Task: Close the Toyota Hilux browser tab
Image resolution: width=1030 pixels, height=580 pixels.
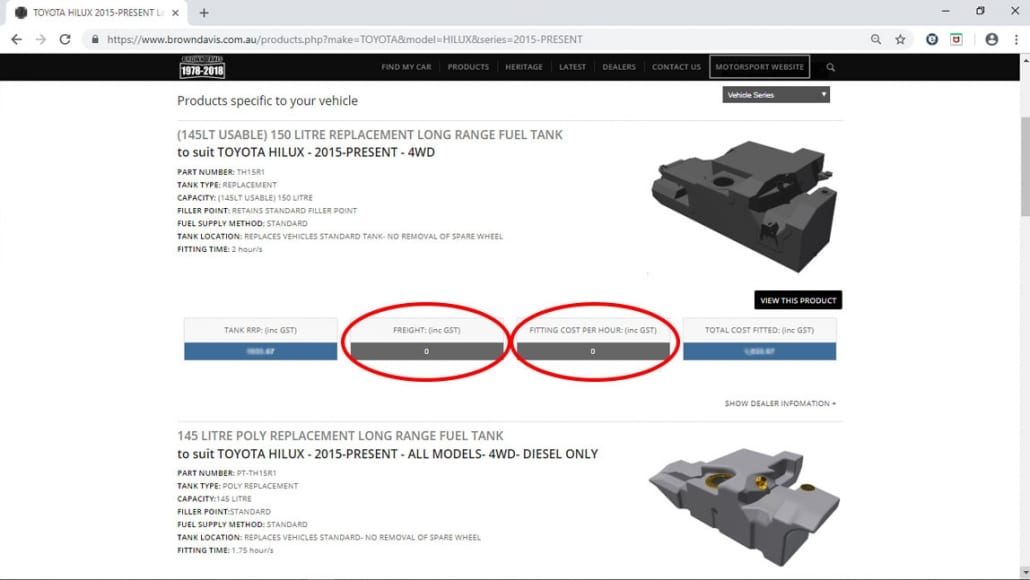Action: point(175,12)
